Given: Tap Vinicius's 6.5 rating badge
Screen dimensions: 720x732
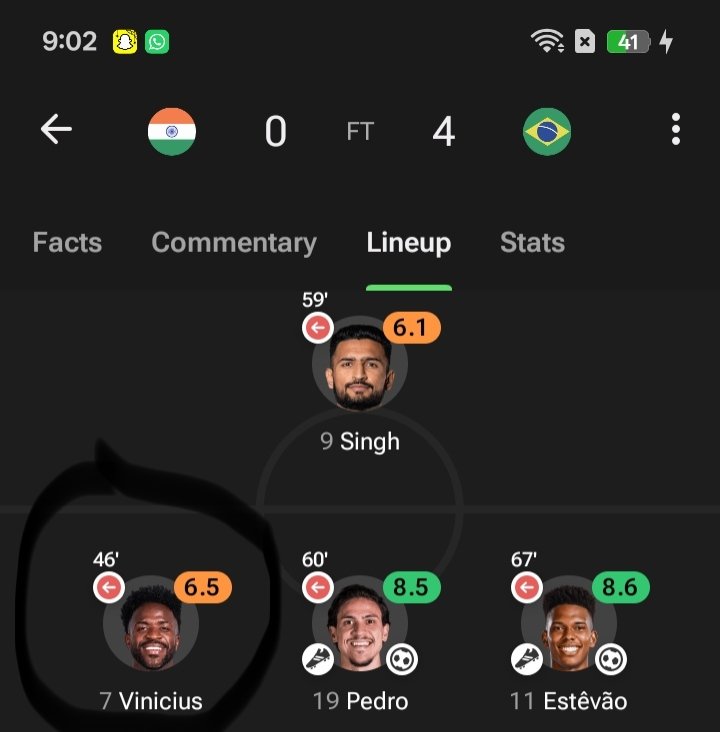Looking at the screenshot, I should tap(203, 587).
